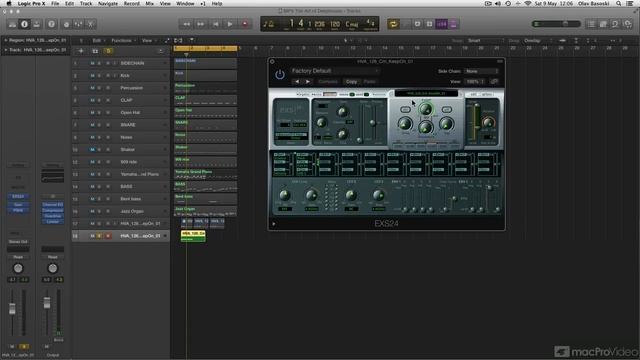Toggle the Inspector icon in toolbar
Screen dimensions: 640x360
24,24
